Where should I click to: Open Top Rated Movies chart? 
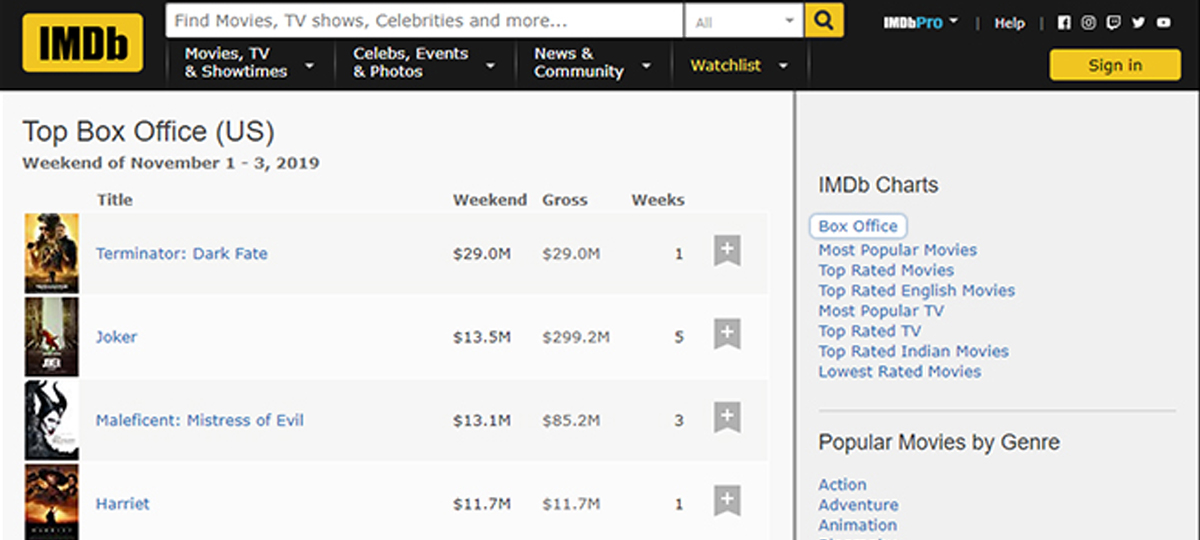click(x=886, y=270)
